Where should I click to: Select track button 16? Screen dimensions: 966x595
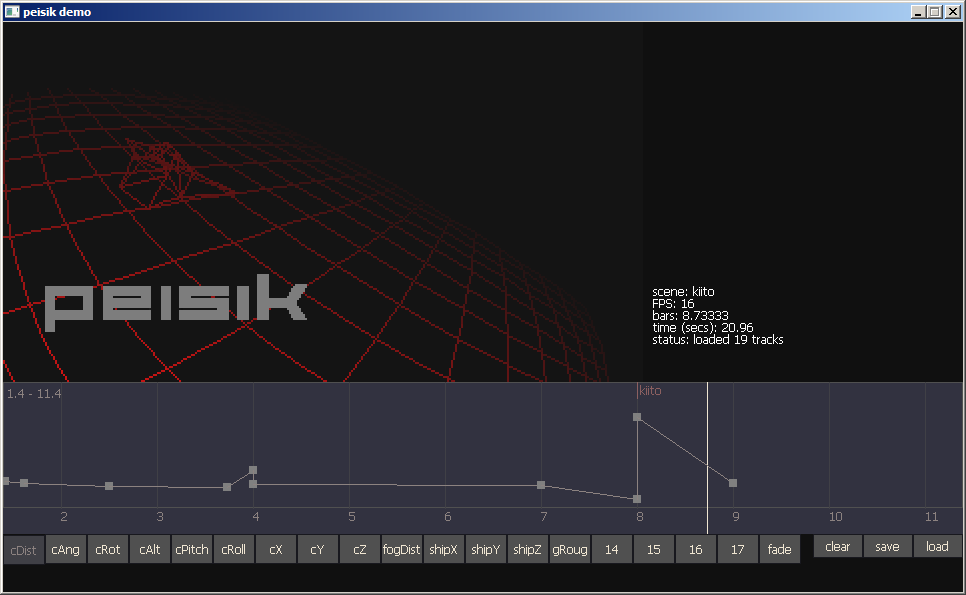[696, 549]
